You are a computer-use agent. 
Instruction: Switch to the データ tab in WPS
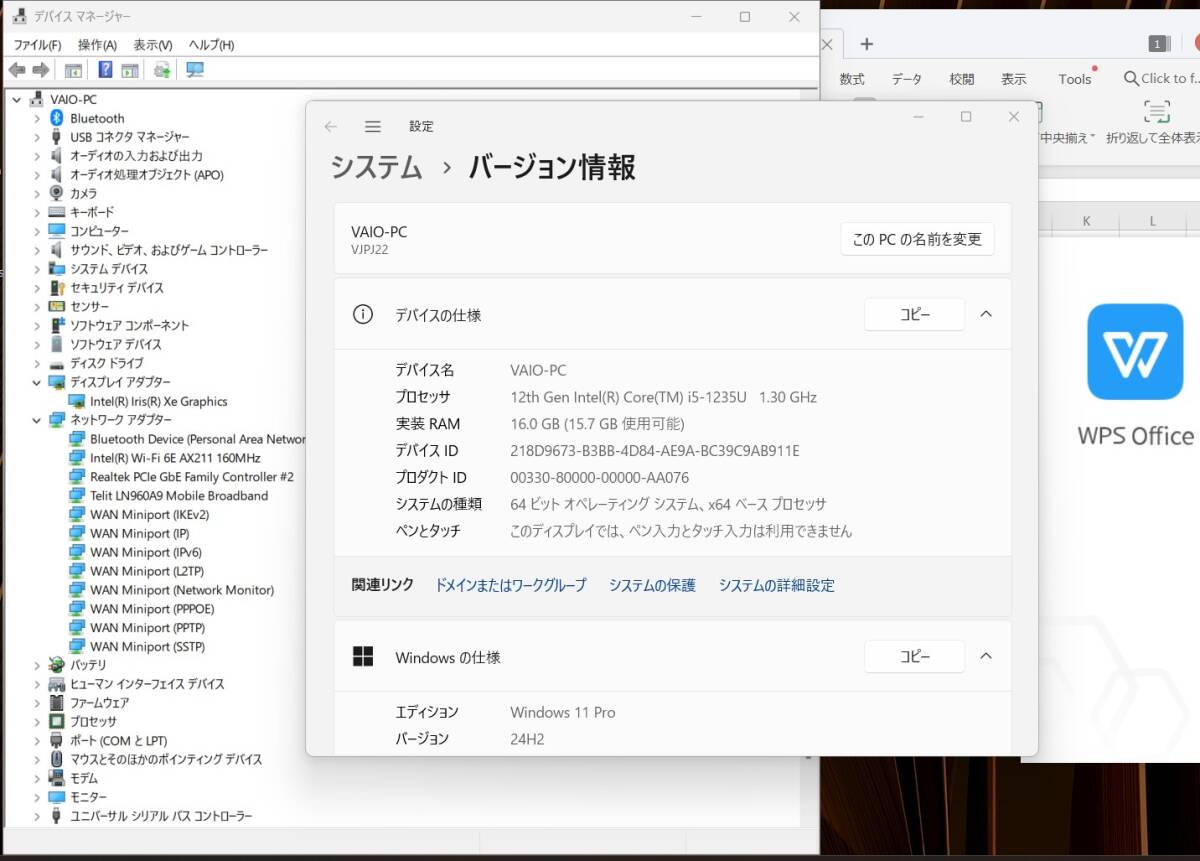tap(907, 79)
